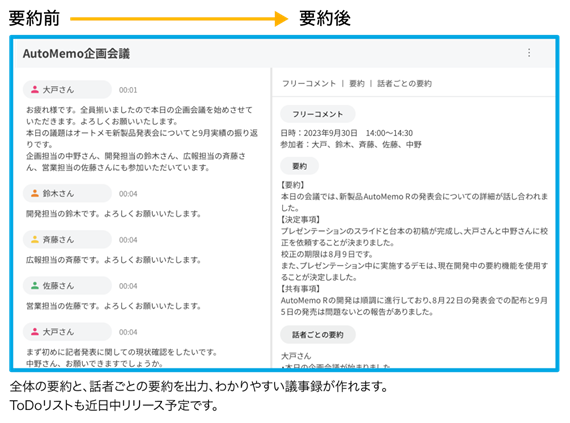Select the 鈴木さん speaker name chip
The height and width of the screenshot is (423, 570).
coord(67,193)
